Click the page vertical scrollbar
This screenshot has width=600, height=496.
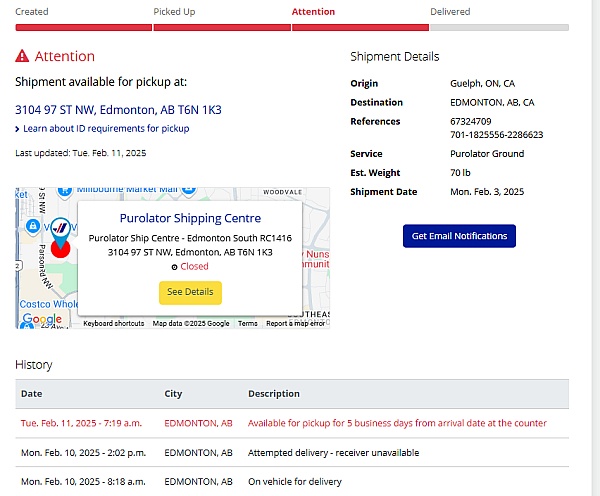[596, 248]
